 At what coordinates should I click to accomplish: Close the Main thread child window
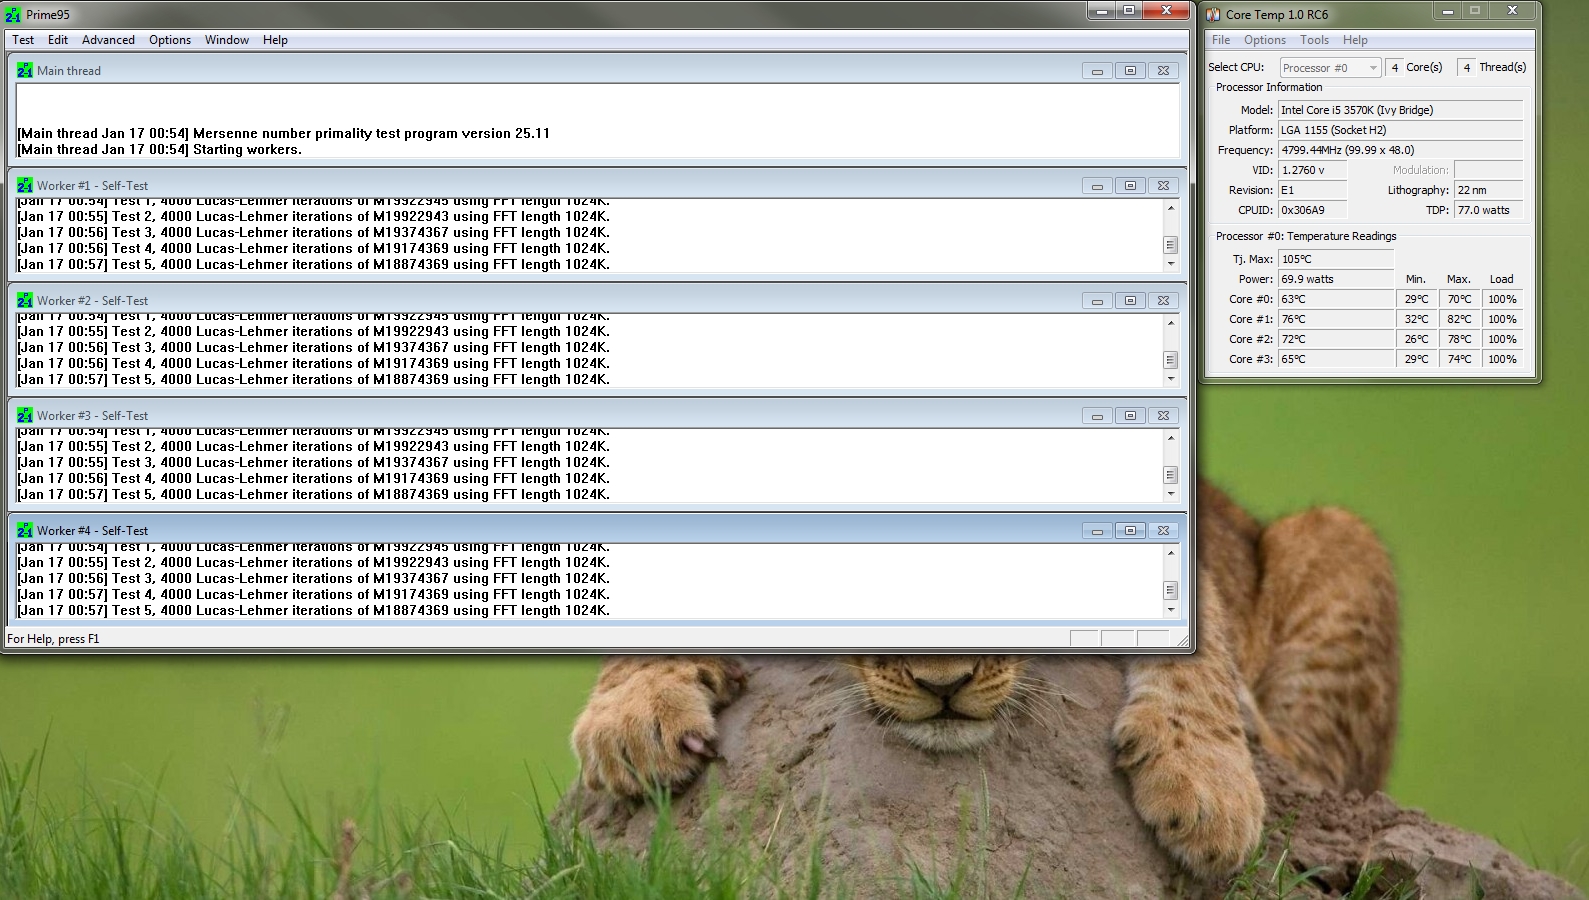click(x=1163, y=71)
